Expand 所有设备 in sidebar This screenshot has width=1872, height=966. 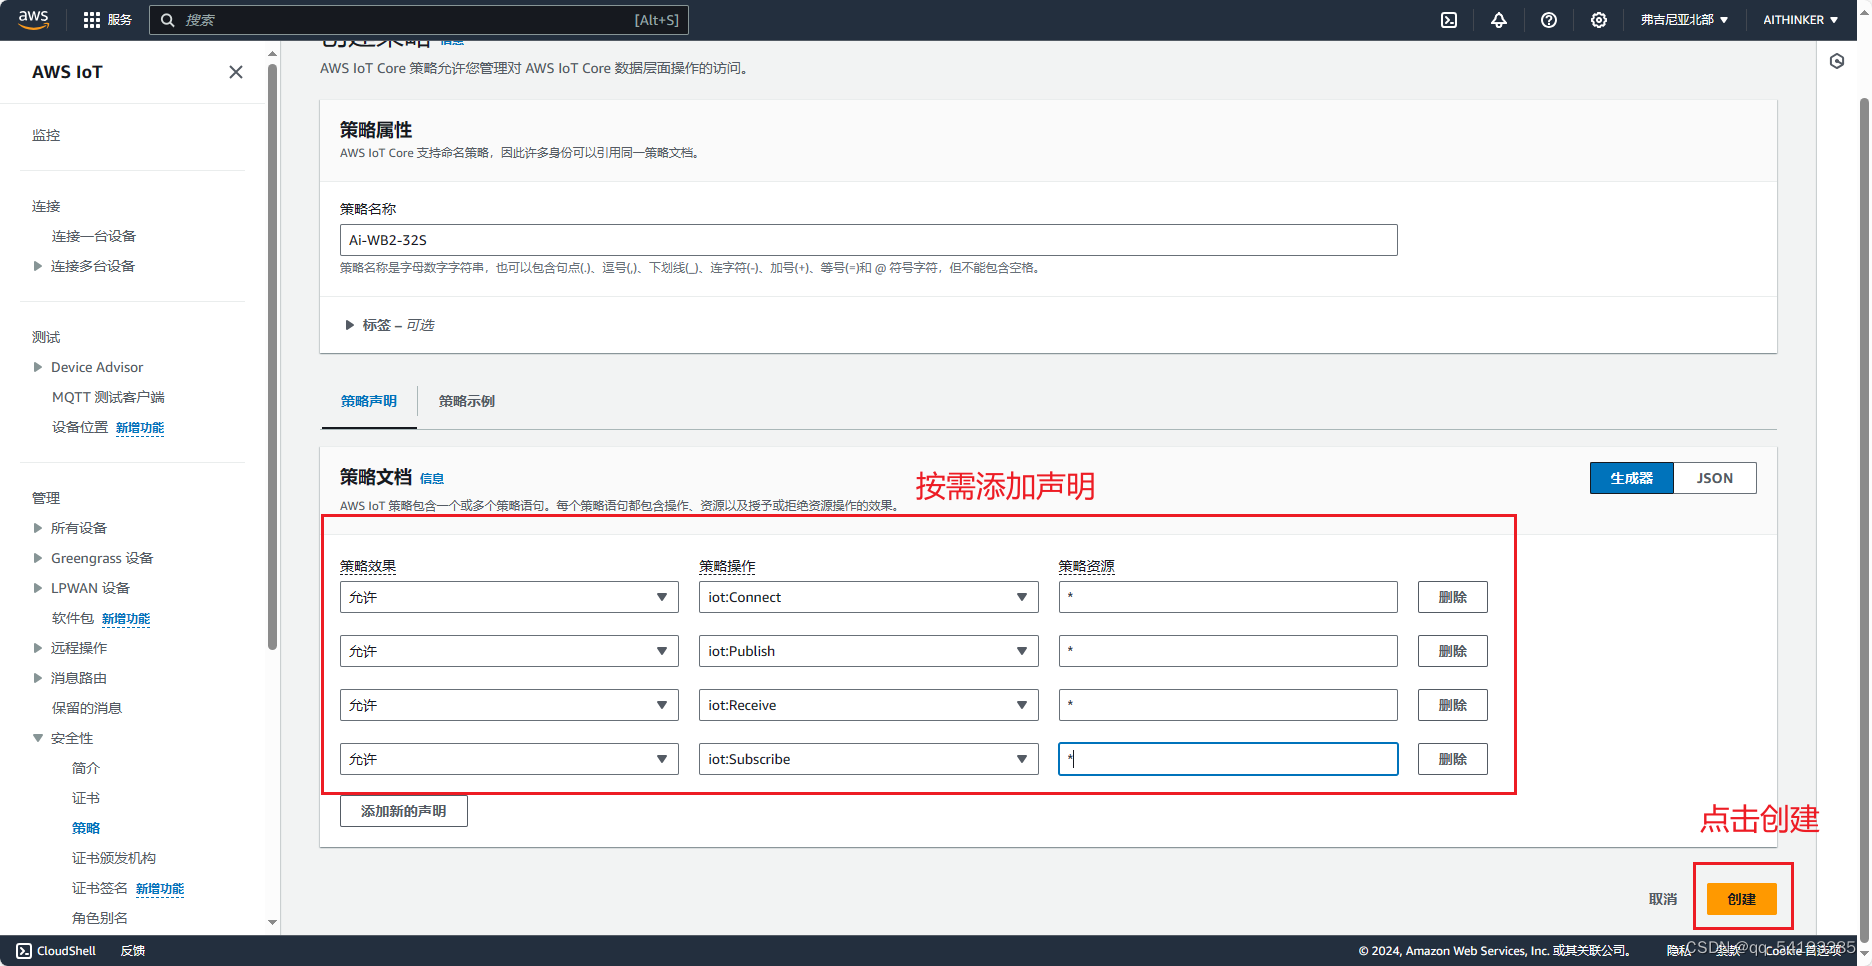point(38,528)
